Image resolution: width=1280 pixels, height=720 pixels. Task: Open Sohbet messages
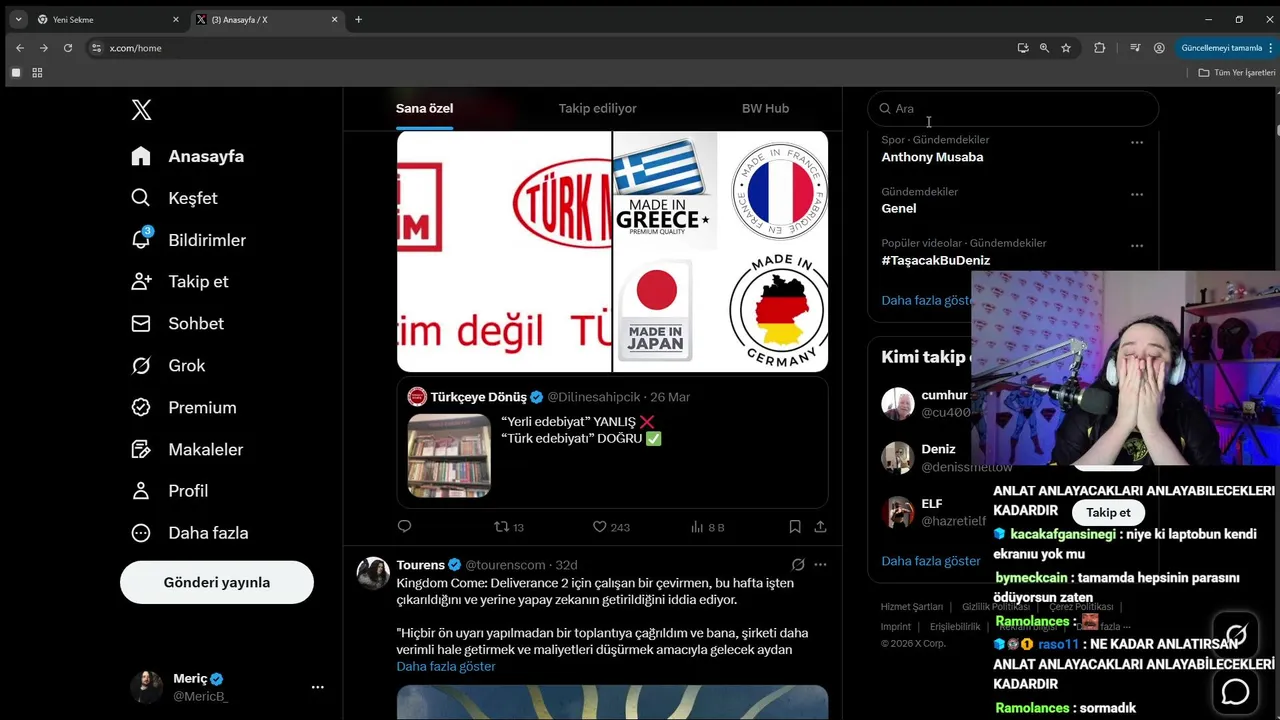[x=177, y=324]
